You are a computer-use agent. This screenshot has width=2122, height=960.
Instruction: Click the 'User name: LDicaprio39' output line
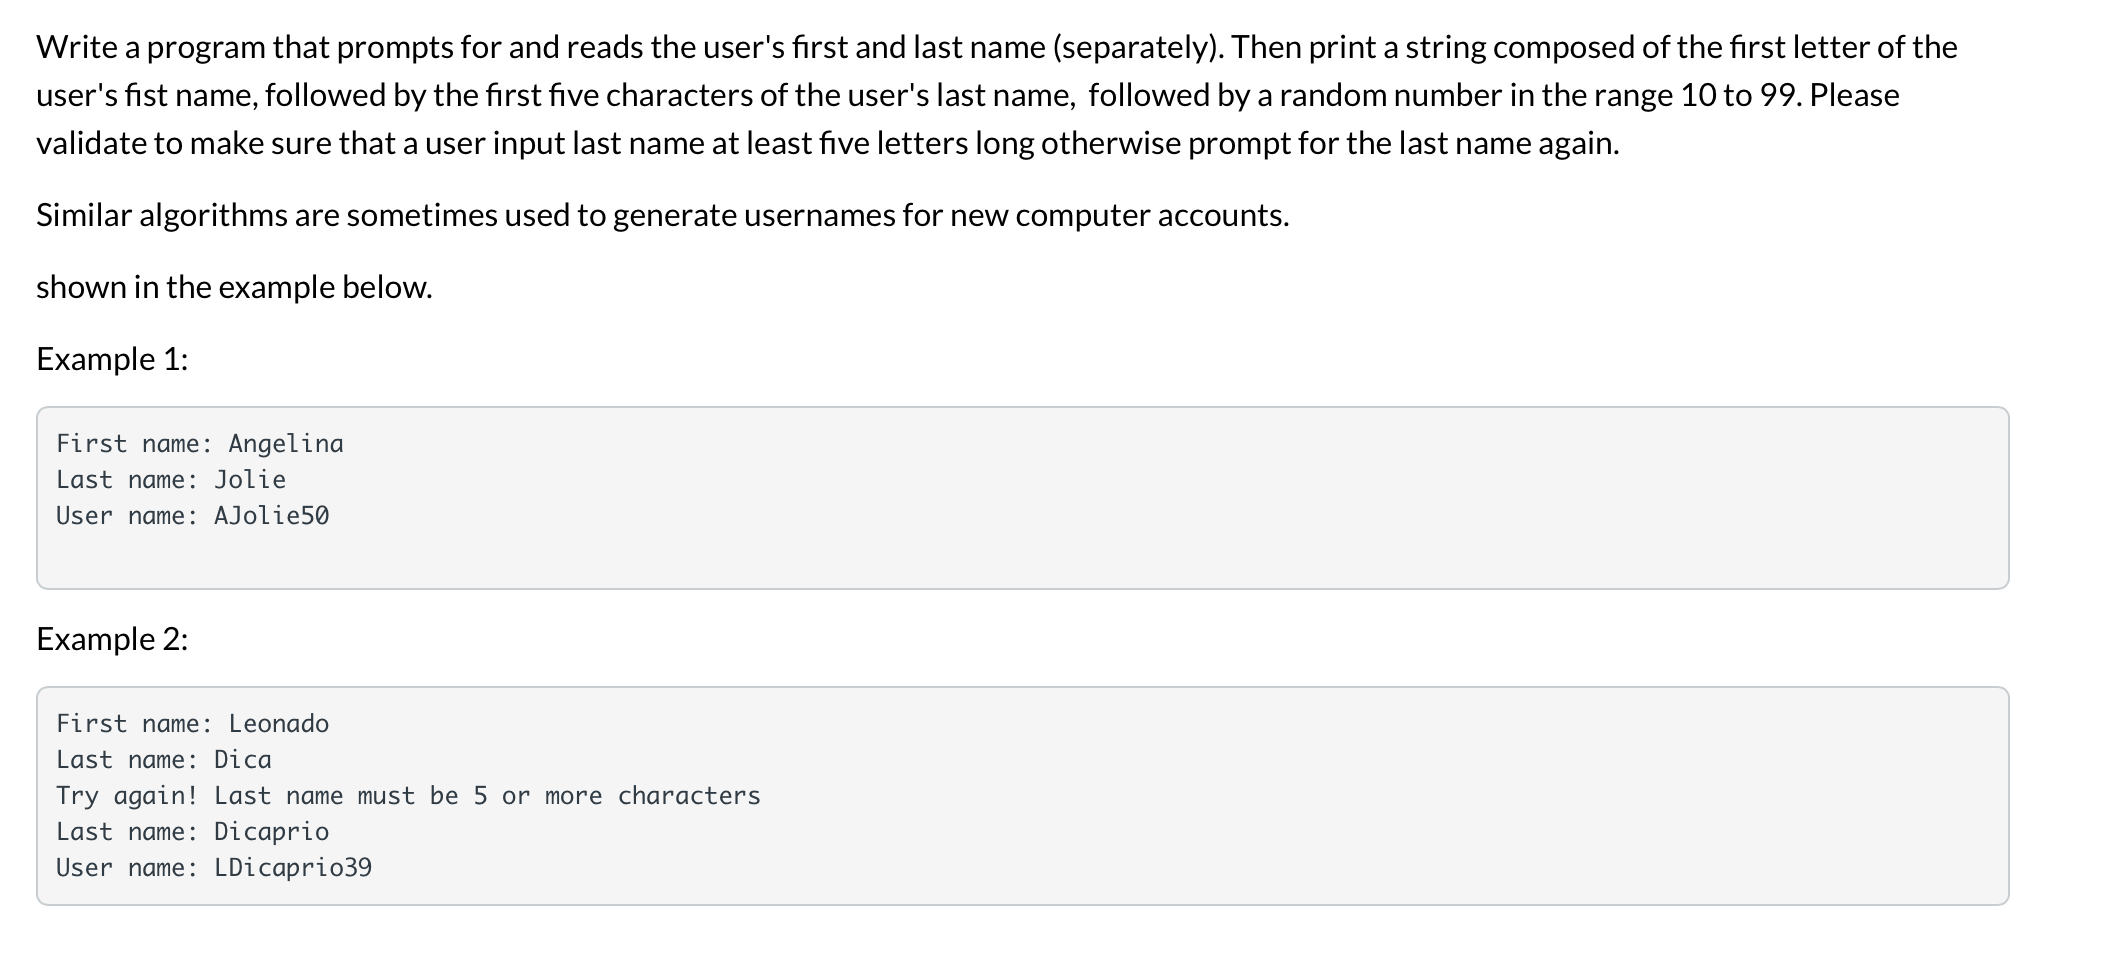(x=214, y=867)
